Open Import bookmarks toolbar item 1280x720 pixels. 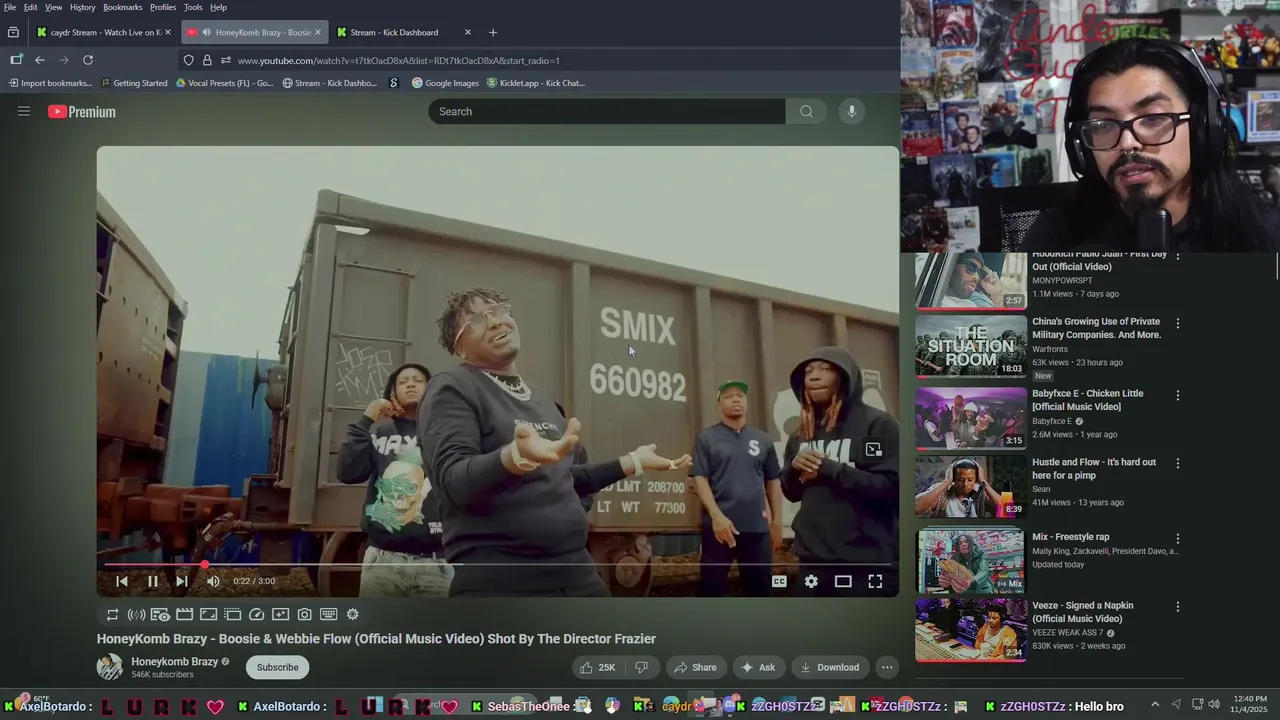pos(50,83)
